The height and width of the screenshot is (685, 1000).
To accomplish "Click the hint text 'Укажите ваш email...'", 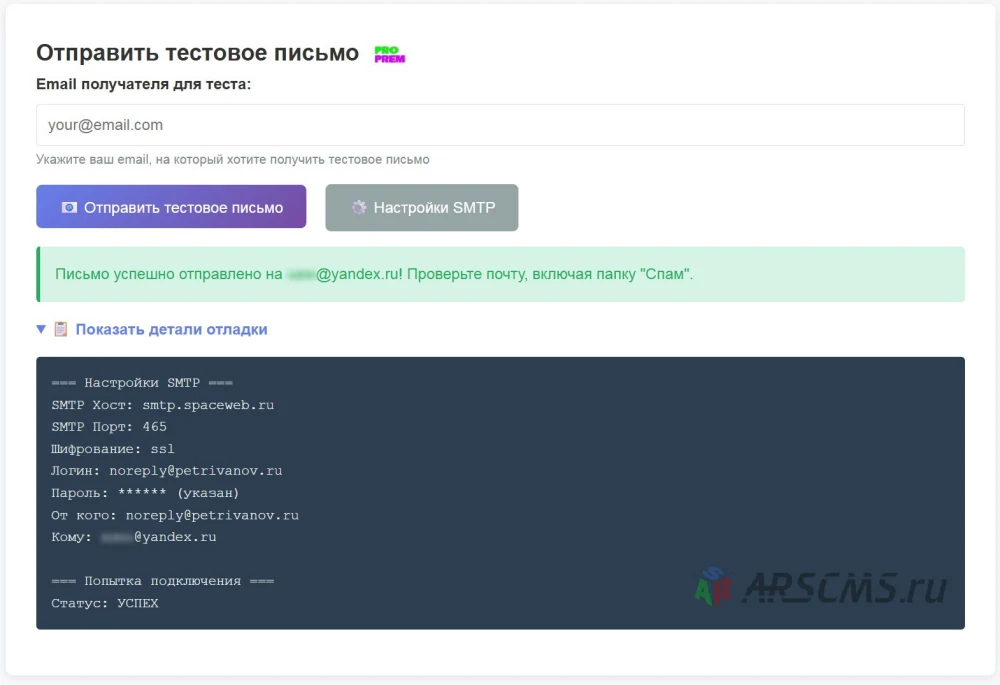I will pos(233,159).
